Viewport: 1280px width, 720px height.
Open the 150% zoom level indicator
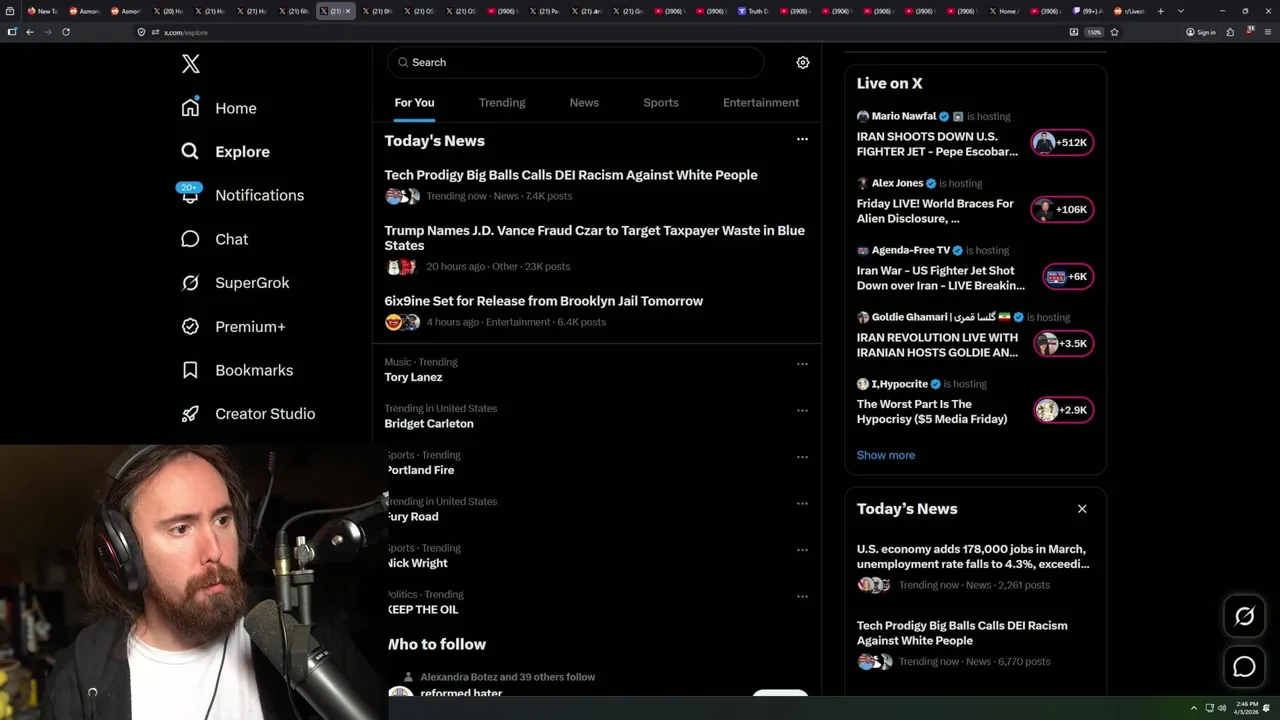[x=1094, y=32]
